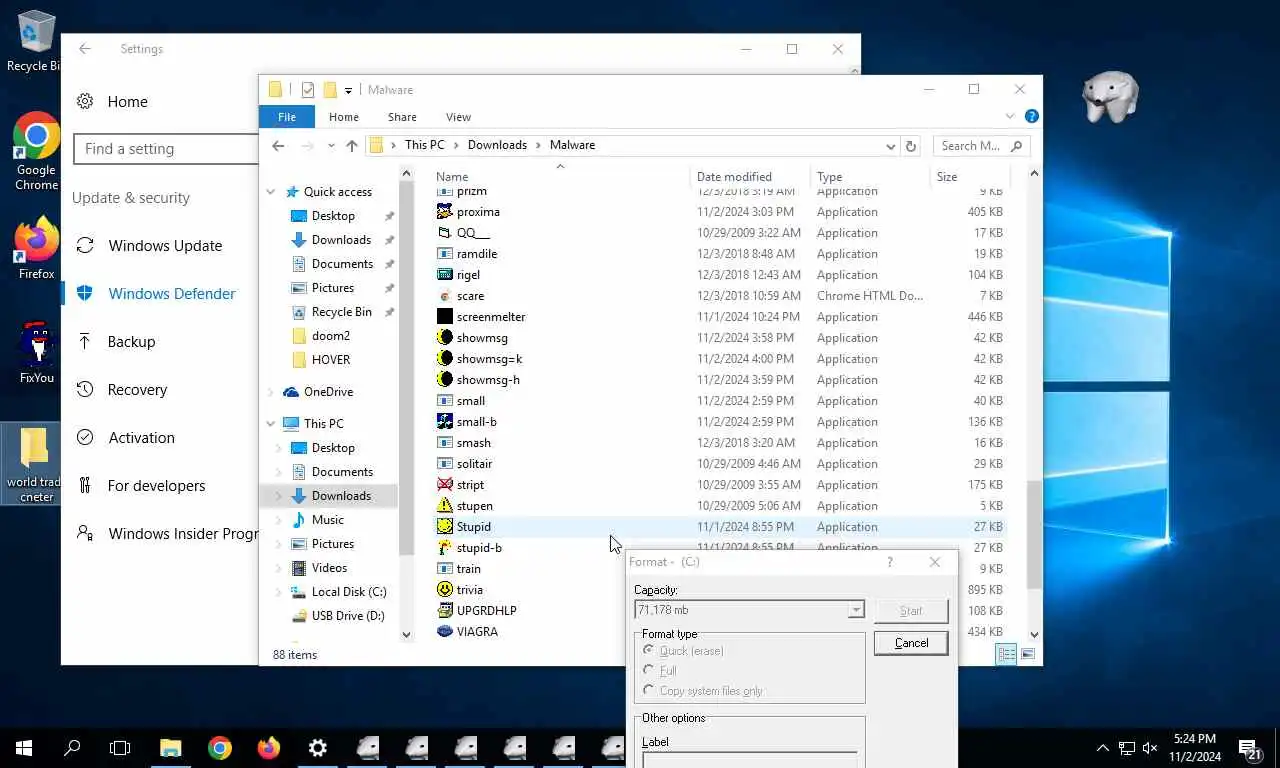Open the File menu tab
Screen dimensions: 1280x768
(x=287, y=117)
